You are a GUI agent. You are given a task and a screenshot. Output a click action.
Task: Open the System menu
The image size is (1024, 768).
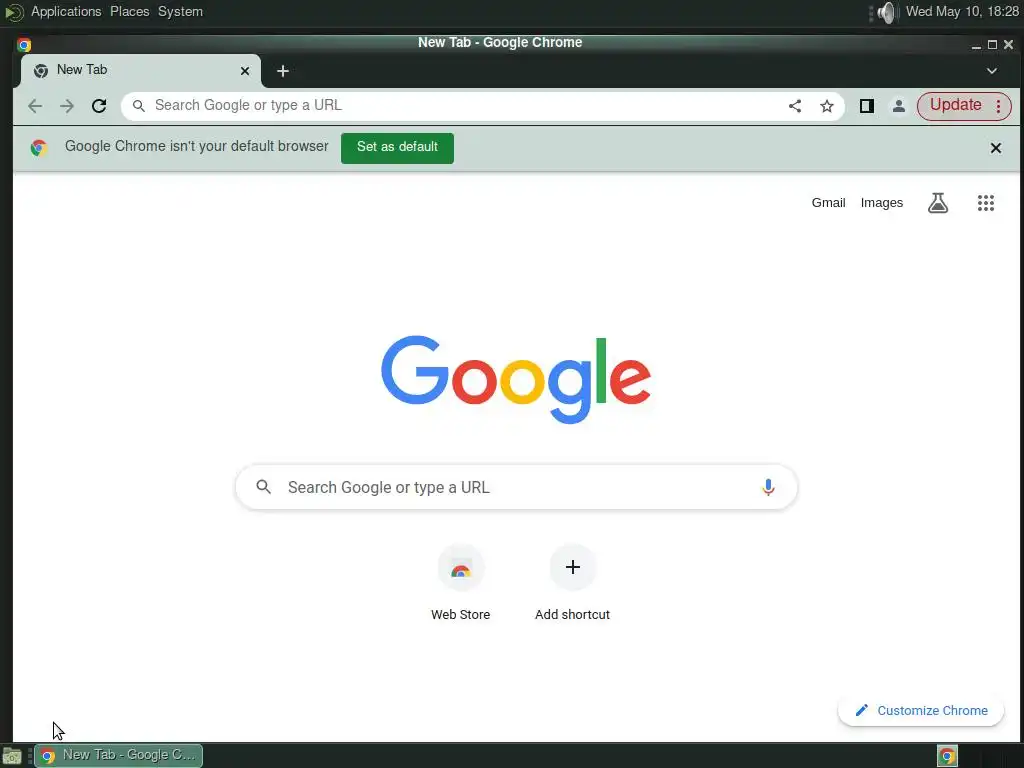[180, 12]
